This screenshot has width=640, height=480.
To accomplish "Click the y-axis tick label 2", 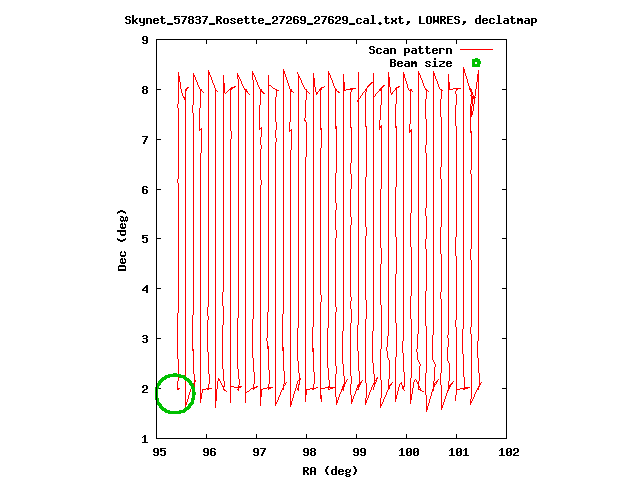I will click(x=145, y=389).
